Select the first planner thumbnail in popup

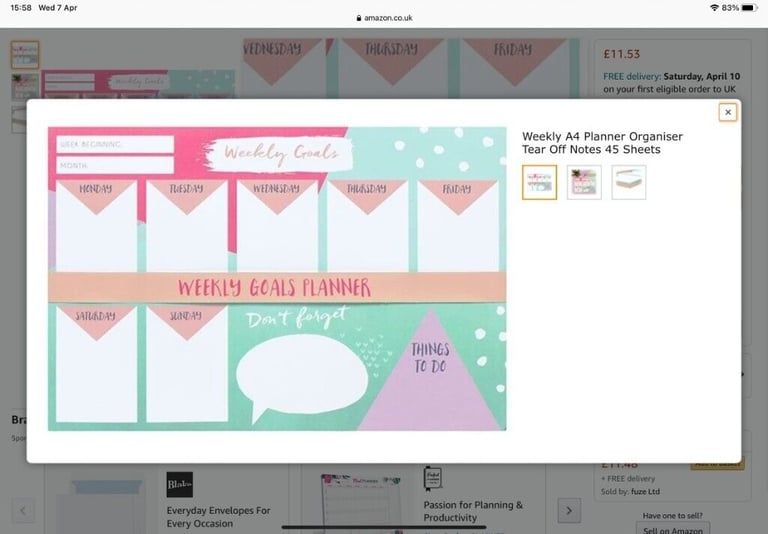539,182
